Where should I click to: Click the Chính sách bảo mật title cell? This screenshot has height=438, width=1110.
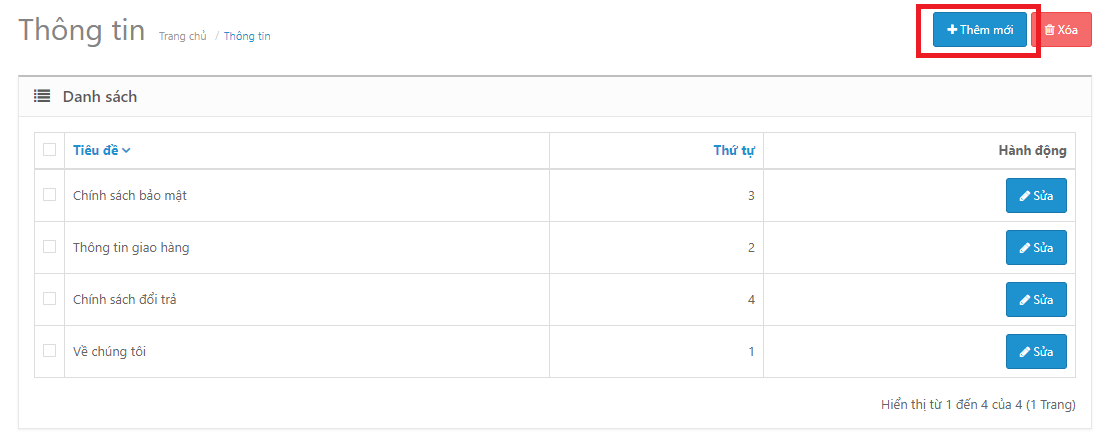pyautogui.click(x=307, y=196)
